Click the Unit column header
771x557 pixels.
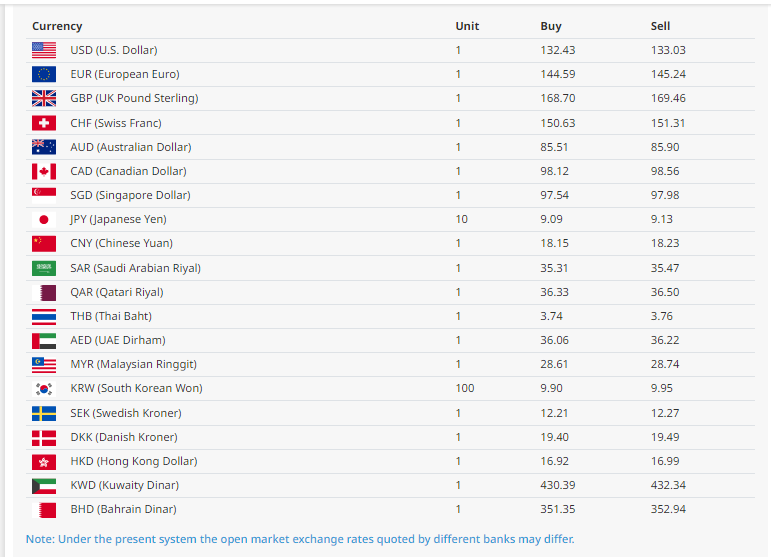(x=467, y=26)
